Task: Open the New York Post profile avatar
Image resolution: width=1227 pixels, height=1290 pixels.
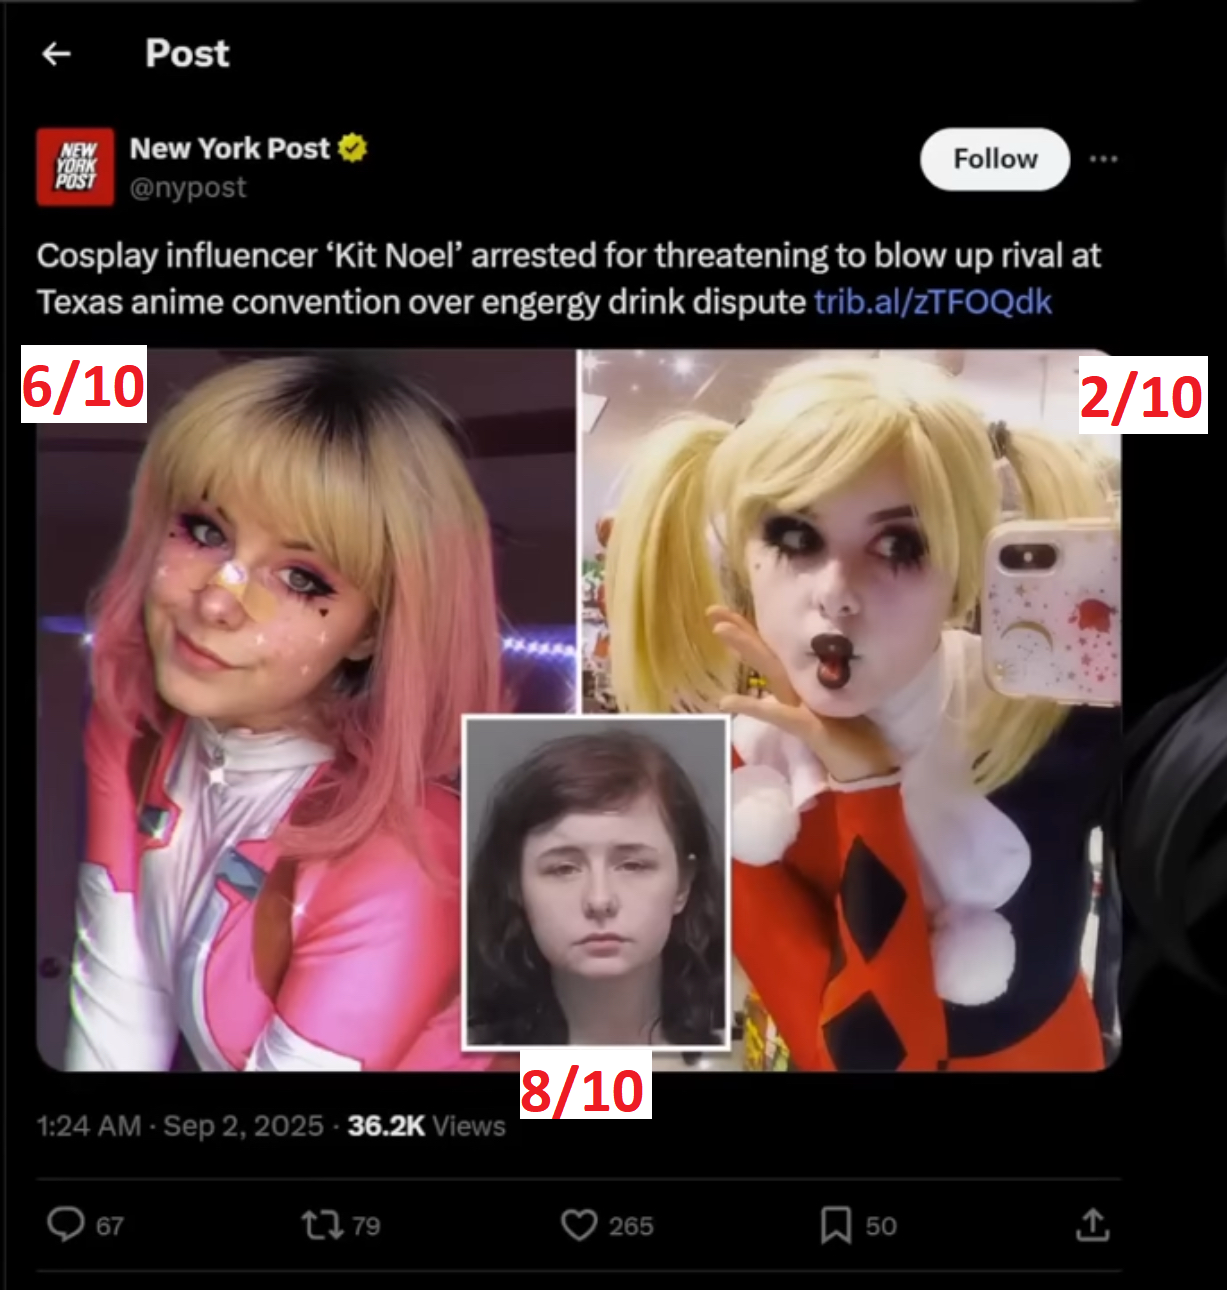Action: pos(75,167)
